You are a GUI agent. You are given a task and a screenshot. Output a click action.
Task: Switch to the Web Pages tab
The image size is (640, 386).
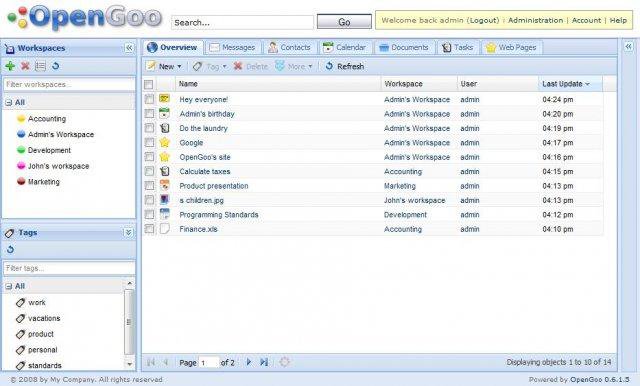pyautogui.click(x=511, y=47)
